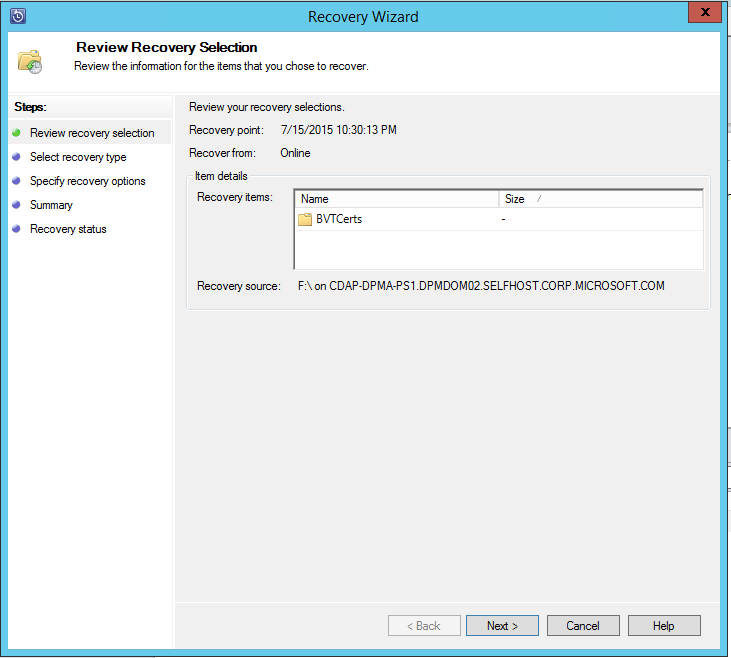Click the Next button
The height and width of the screenshot is (658, 731).
502,625
